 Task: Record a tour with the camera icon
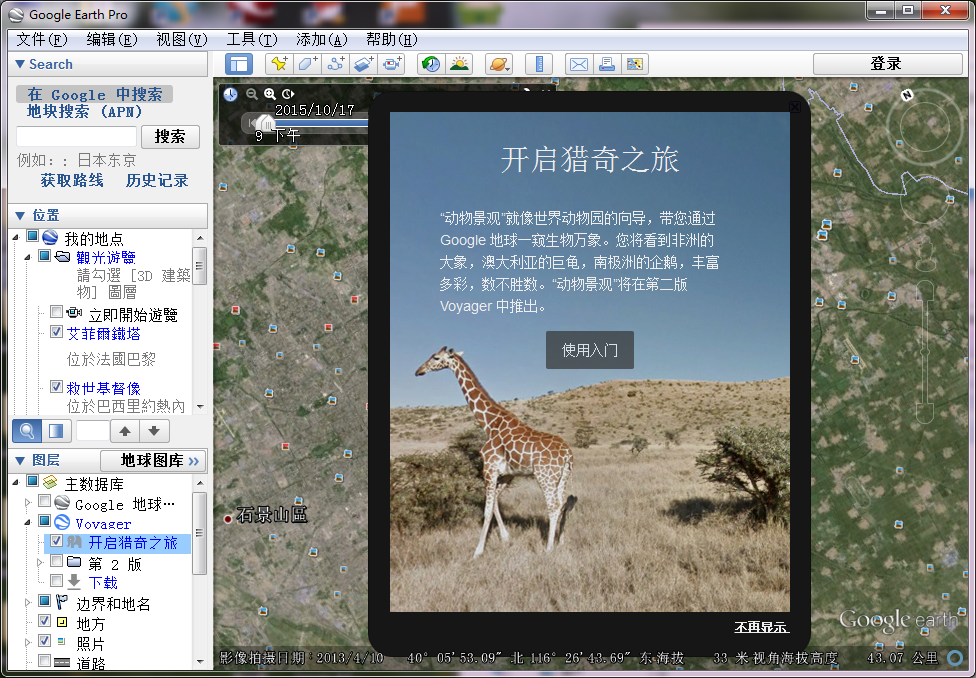[392, 64]
